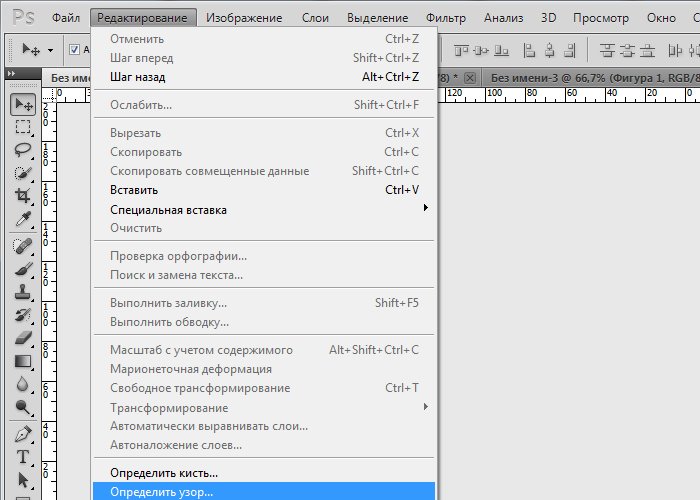Close the document tab before Без имени-3
Viewport: 700px width, 500px height.
[469, 77]
